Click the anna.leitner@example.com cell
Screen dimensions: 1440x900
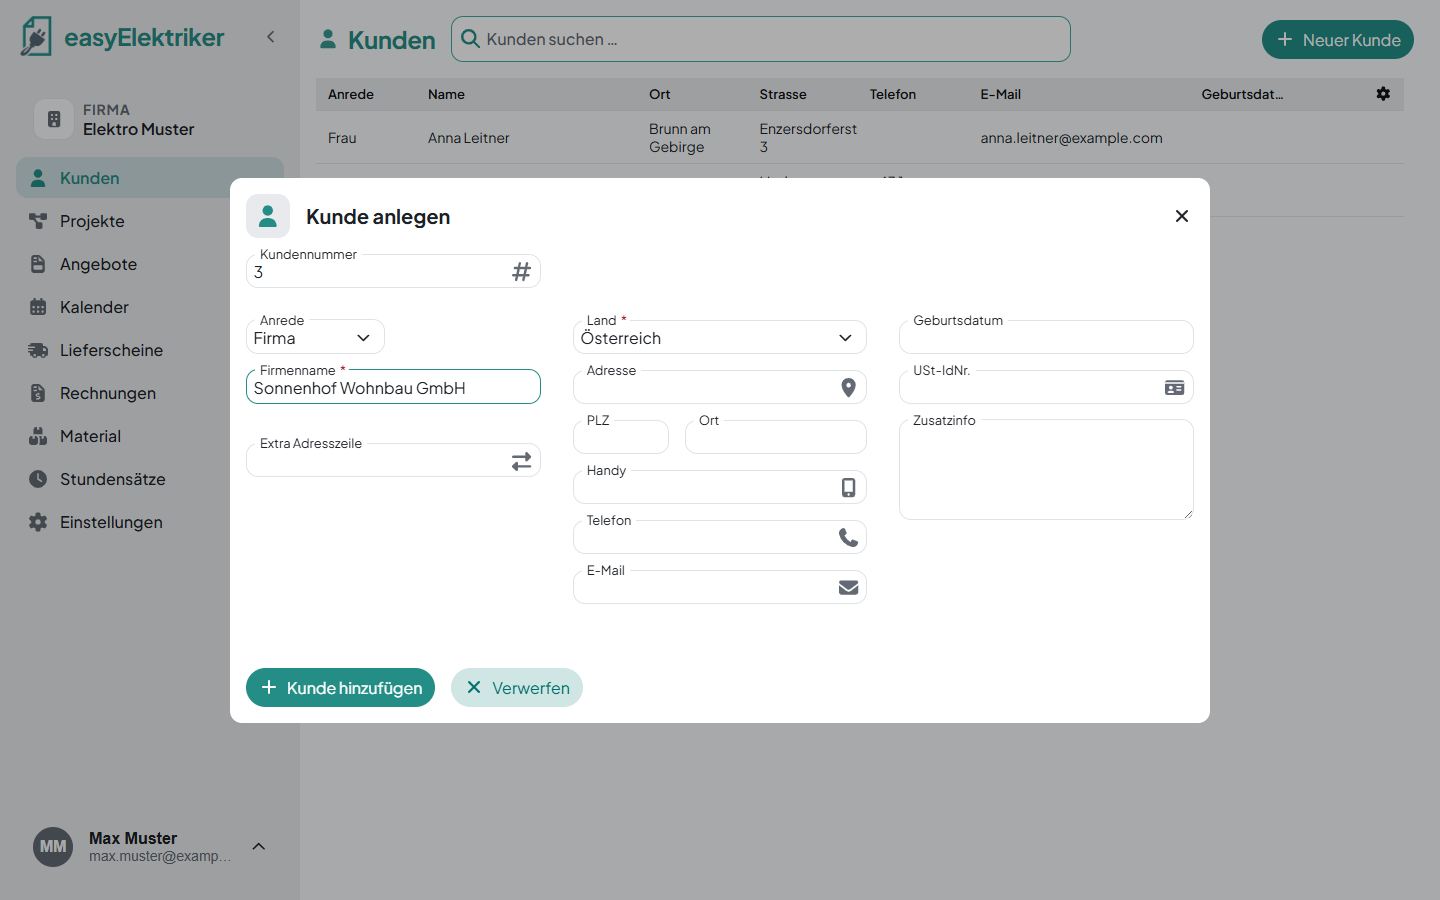(x=1071, y=138)
